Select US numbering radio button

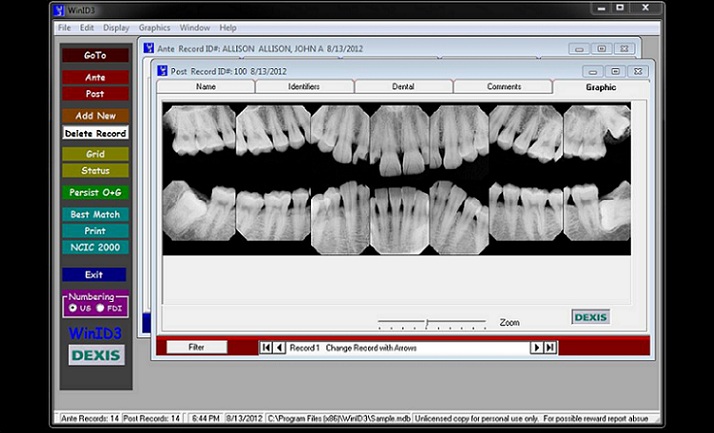tap(73, 308)
